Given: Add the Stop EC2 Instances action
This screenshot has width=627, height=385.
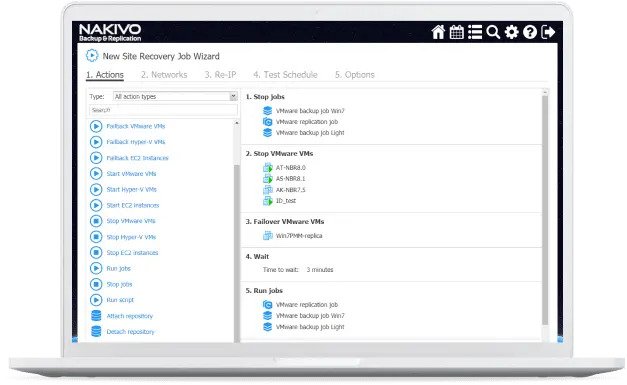Looking at the screenshot, I should coord(132,253).
